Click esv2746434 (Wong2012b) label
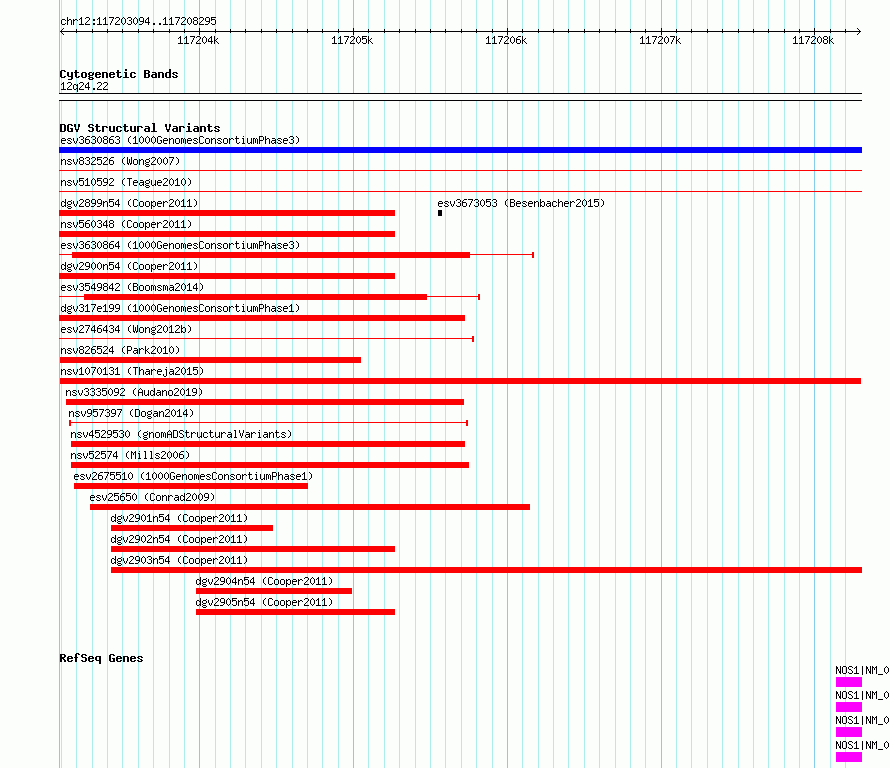This screenshot has width=890, height=768. pyautogui.click(x=126, y=329)
